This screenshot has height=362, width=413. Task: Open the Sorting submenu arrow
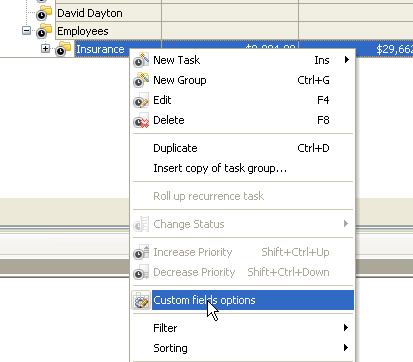click(x=346, y=348)
